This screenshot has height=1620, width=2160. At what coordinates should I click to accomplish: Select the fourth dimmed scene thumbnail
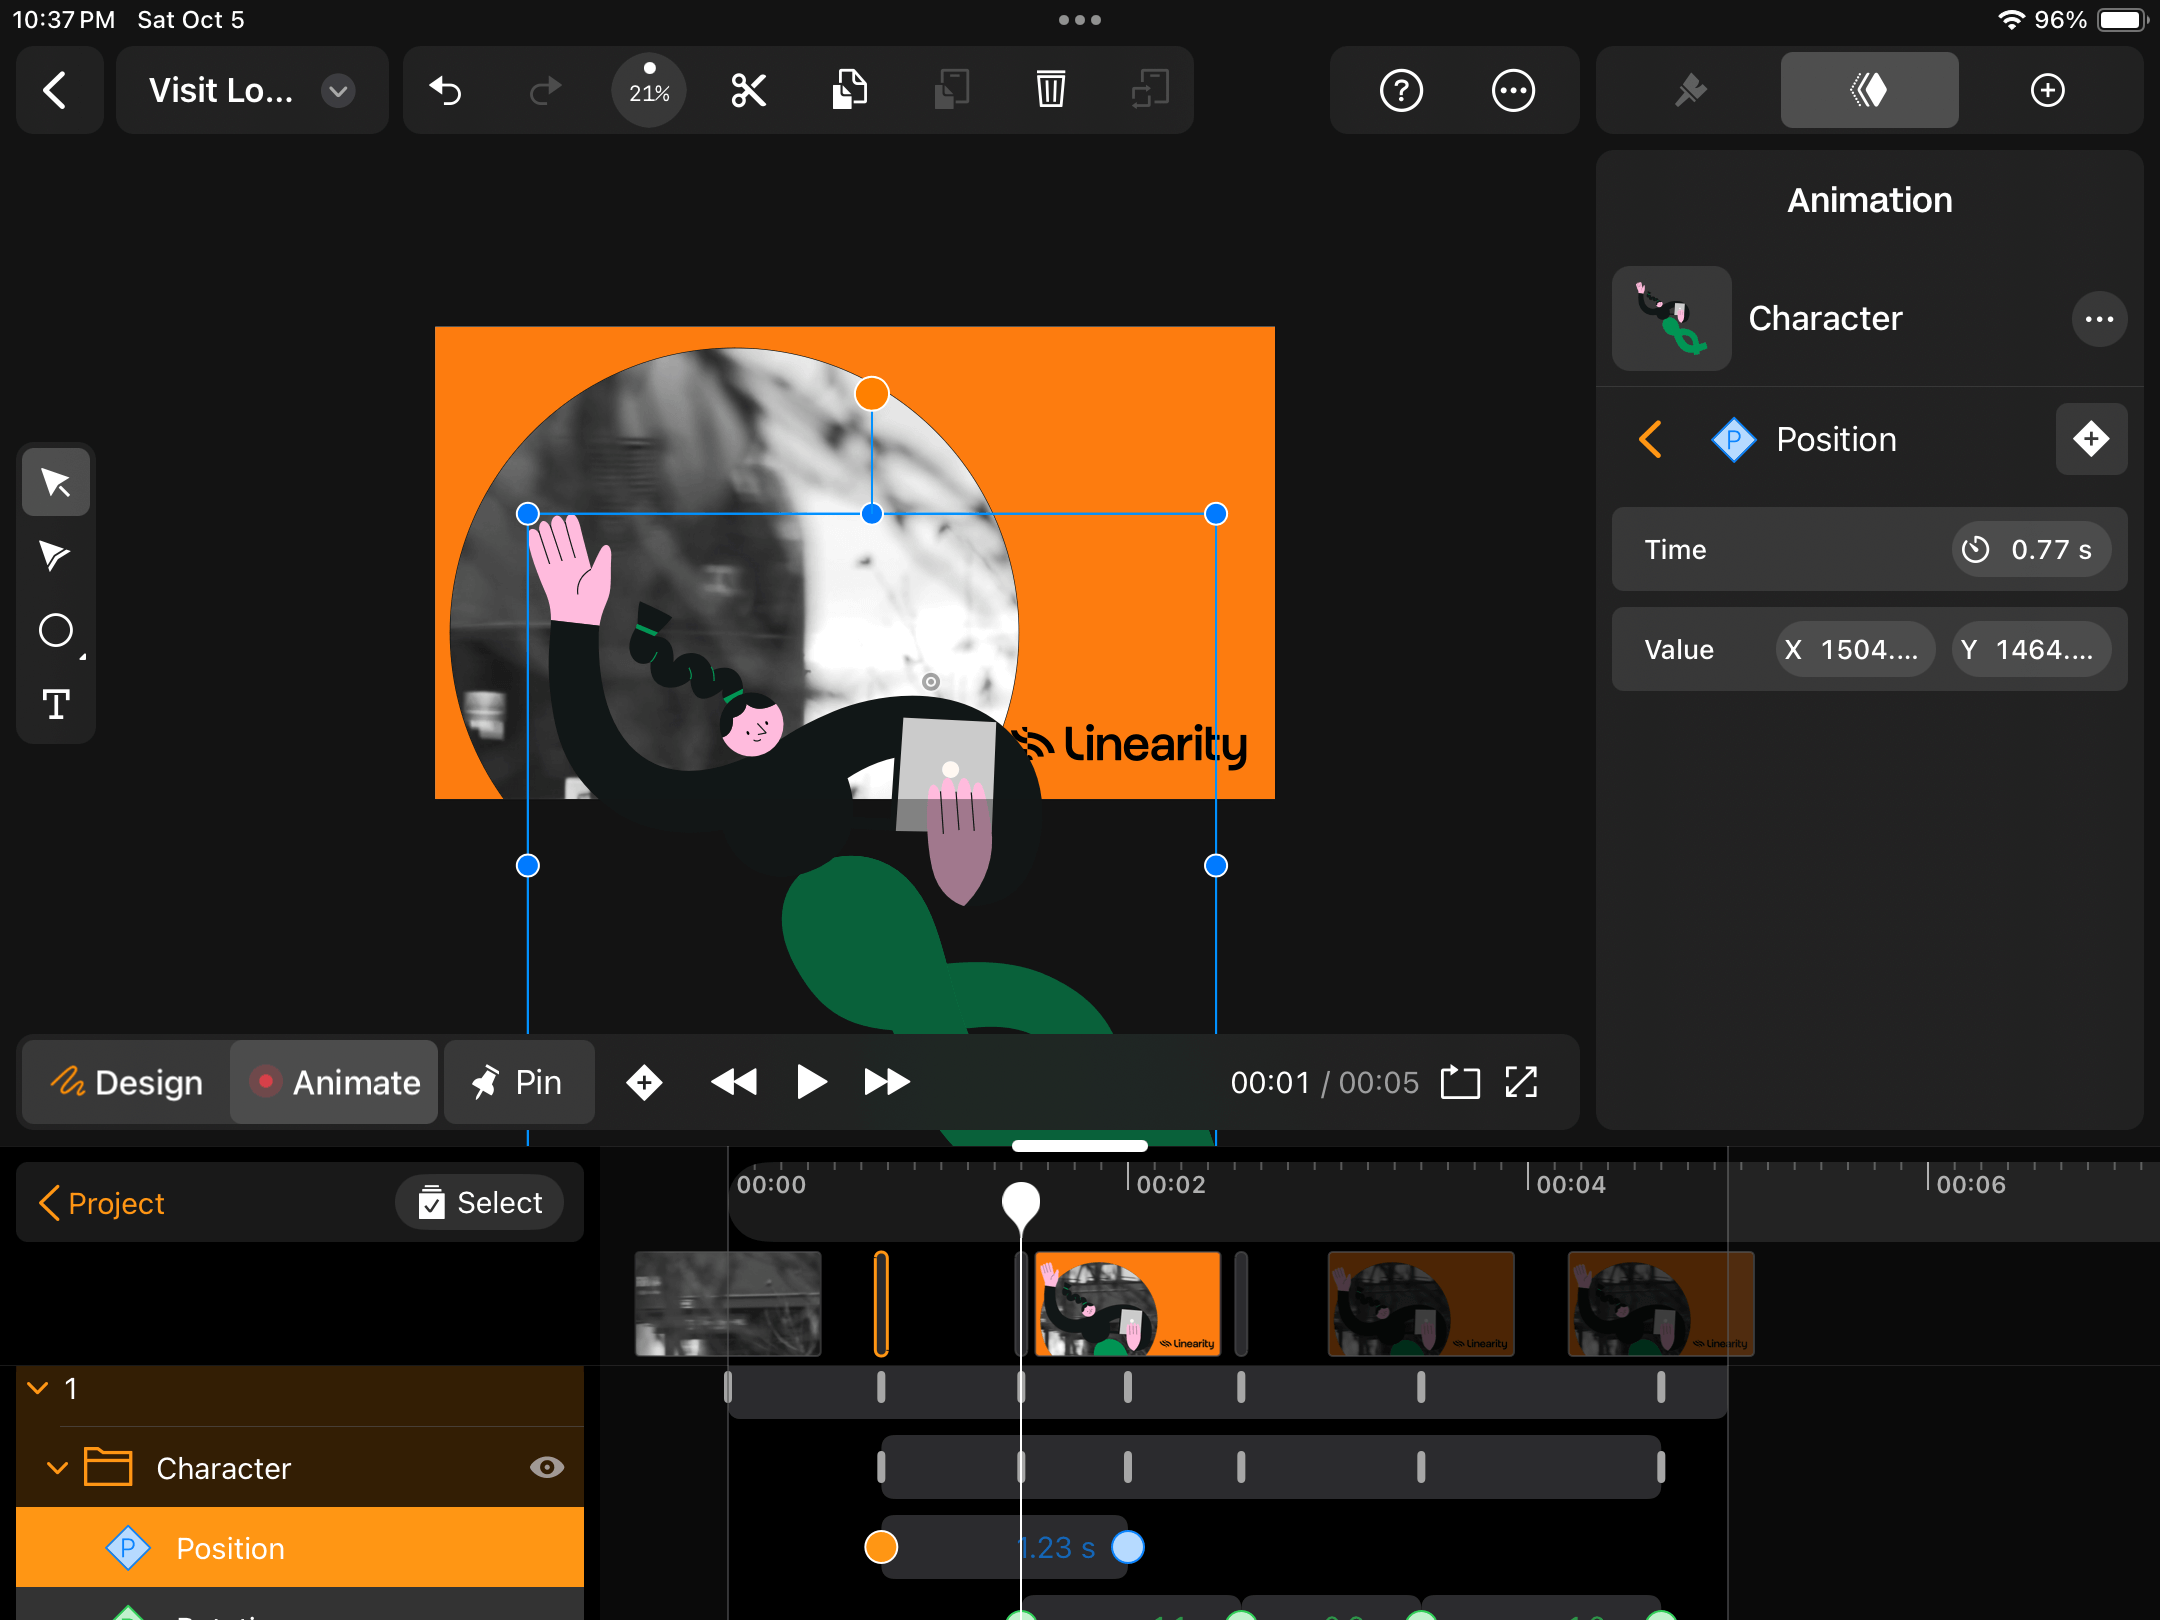pos(1661,1303)
